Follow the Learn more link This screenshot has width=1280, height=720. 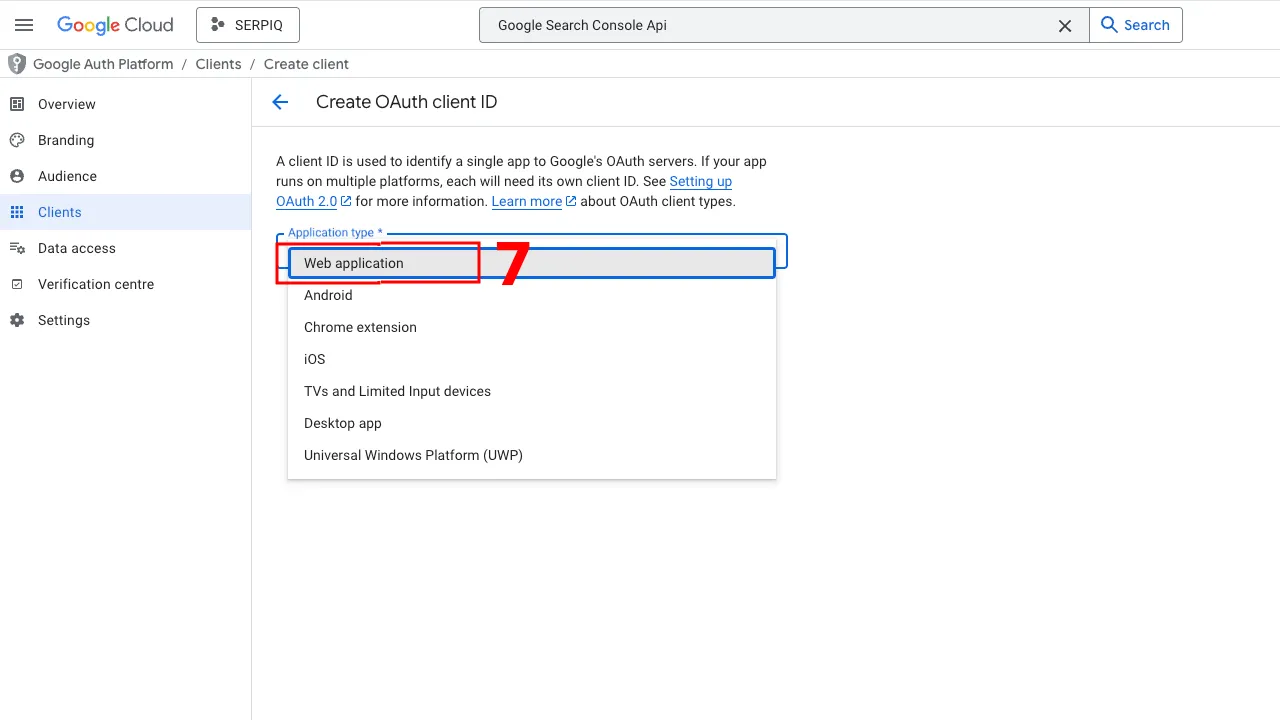pos(527,202)
